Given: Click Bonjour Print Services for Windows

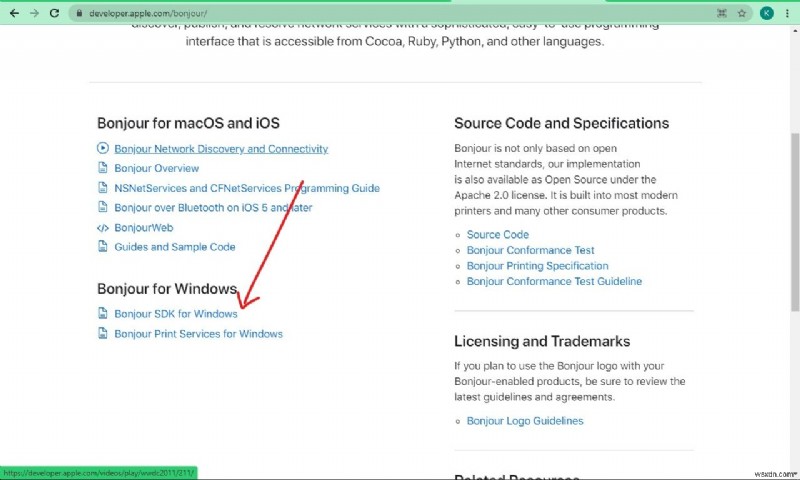Looking at the screenshot, I should tap(198, 334).
